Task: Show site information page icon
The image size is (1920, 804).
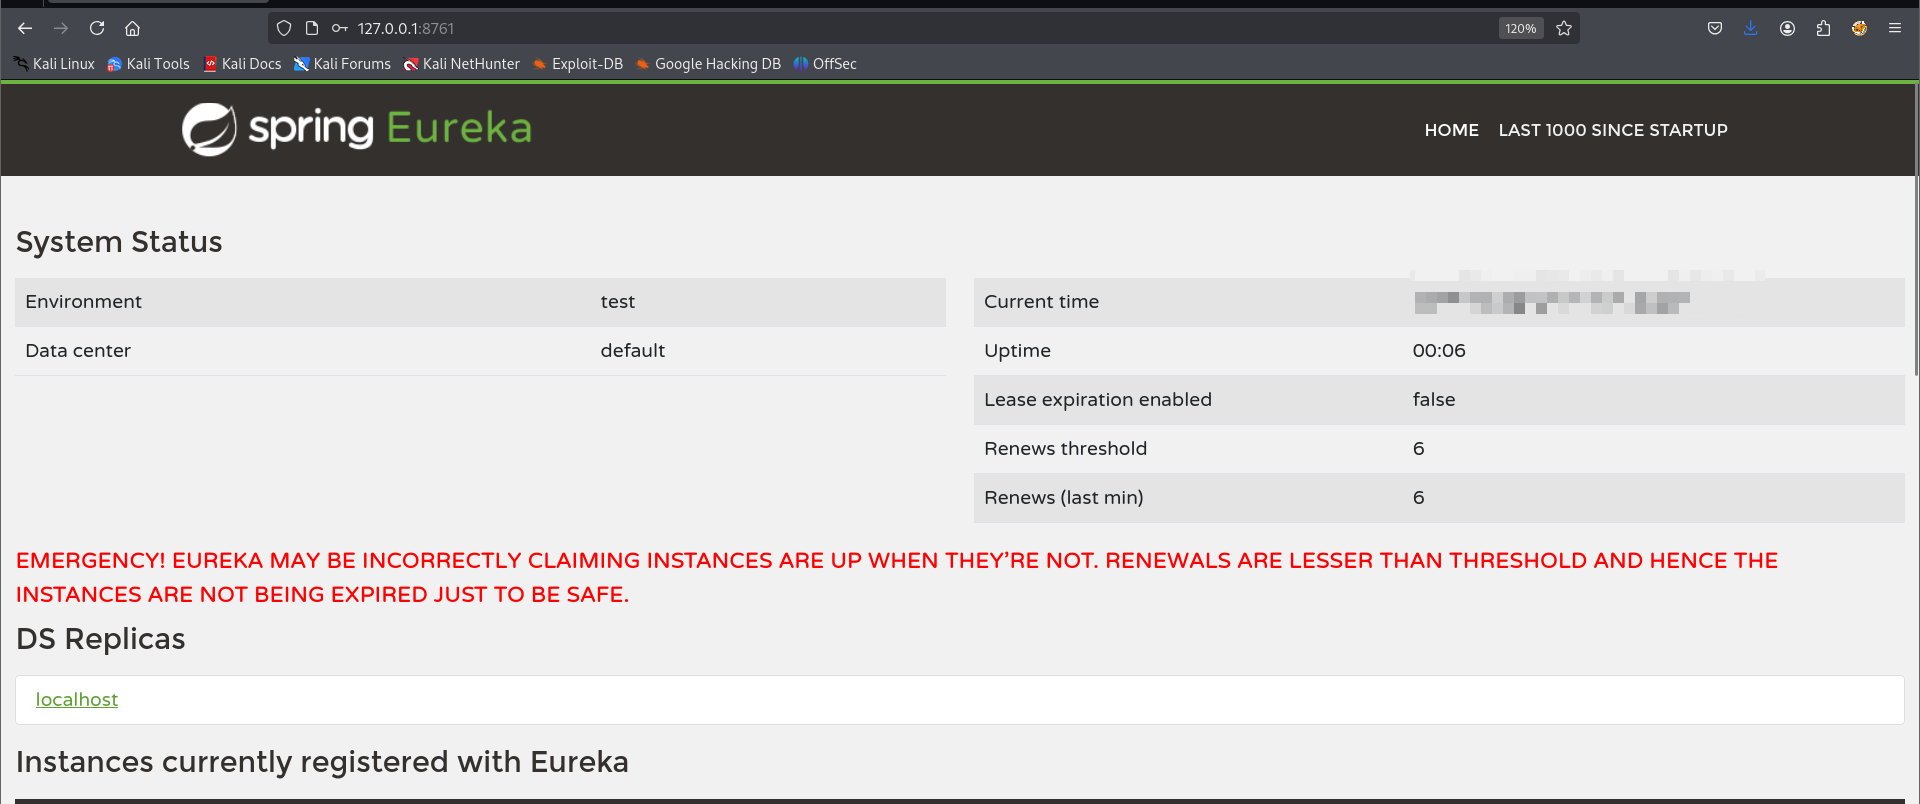Action: (x=312, y=28)
